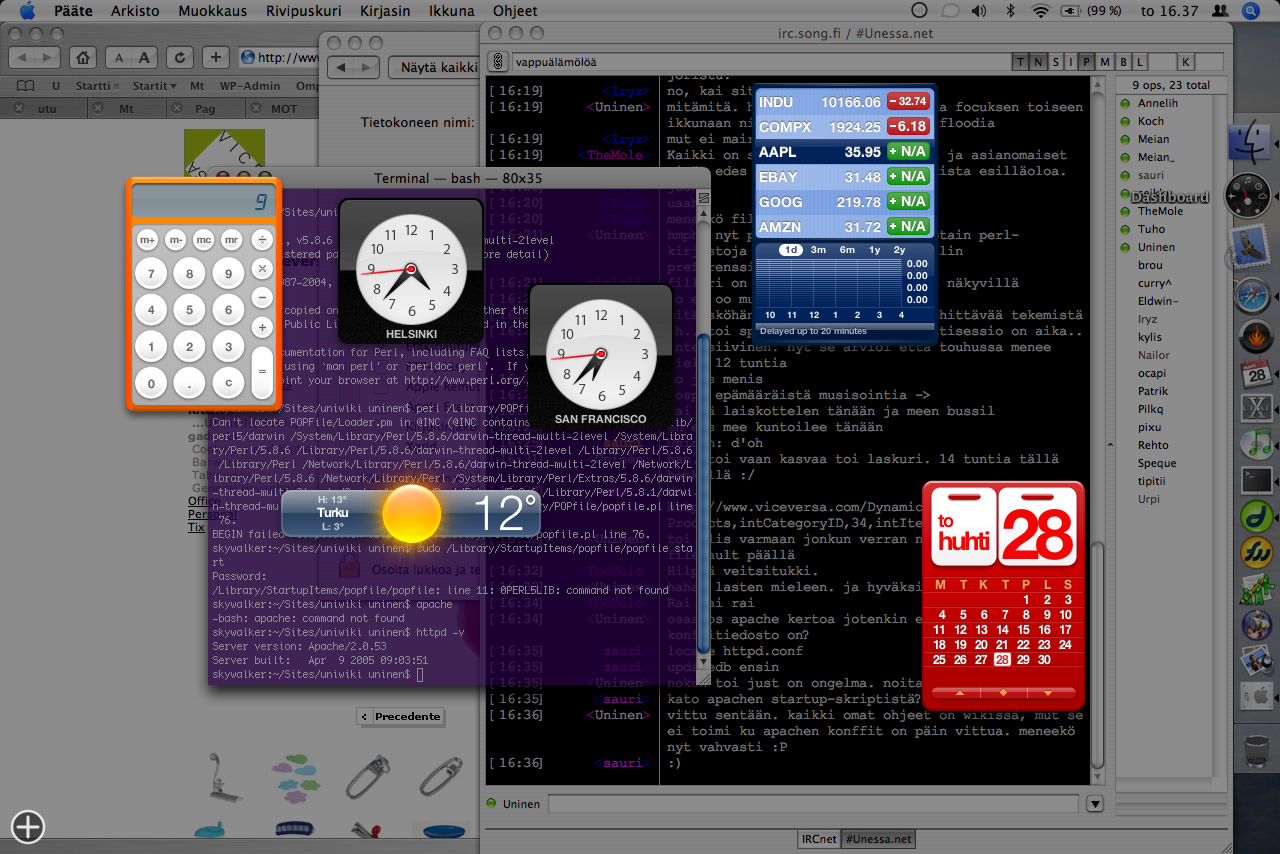Open the Rivipuskuri menu

[303, 11]
